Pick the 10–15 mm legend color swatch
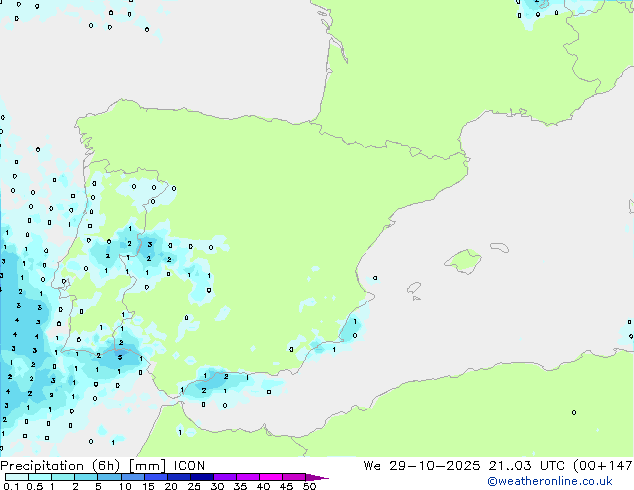Viewport: 634px width, 490px height. click(132, 477)
